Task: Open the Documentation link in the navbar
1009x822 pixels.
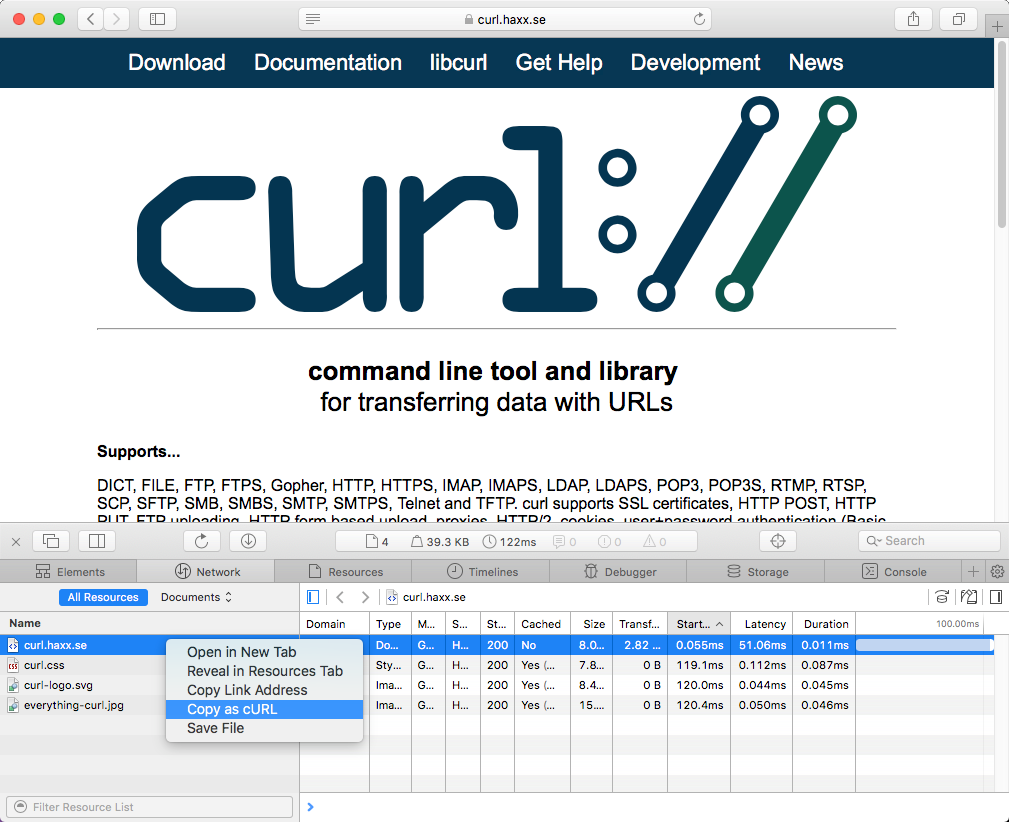Action: point(327,62)
